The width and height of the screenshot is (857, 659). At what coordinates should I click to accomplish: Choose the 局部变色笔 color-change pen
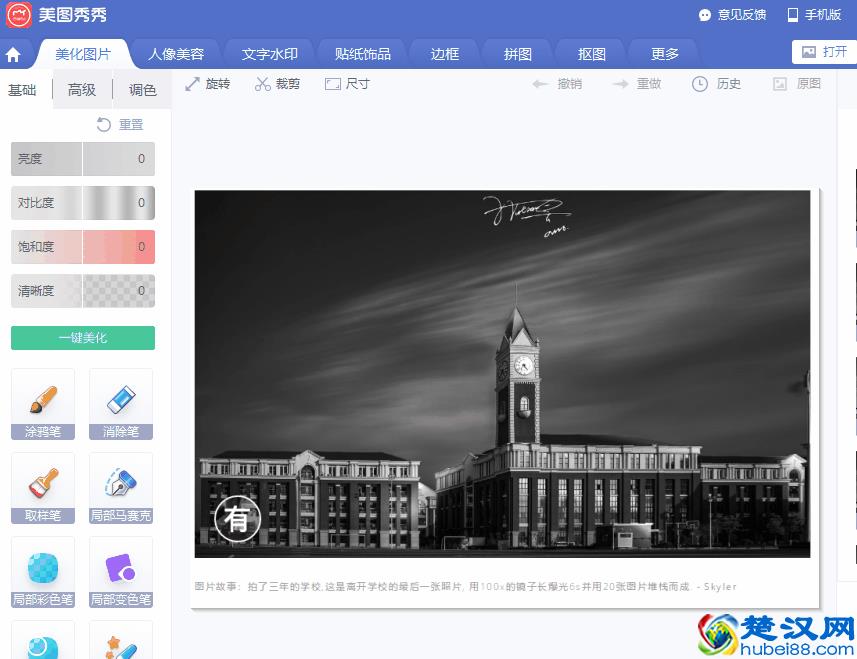pos(120,571)
